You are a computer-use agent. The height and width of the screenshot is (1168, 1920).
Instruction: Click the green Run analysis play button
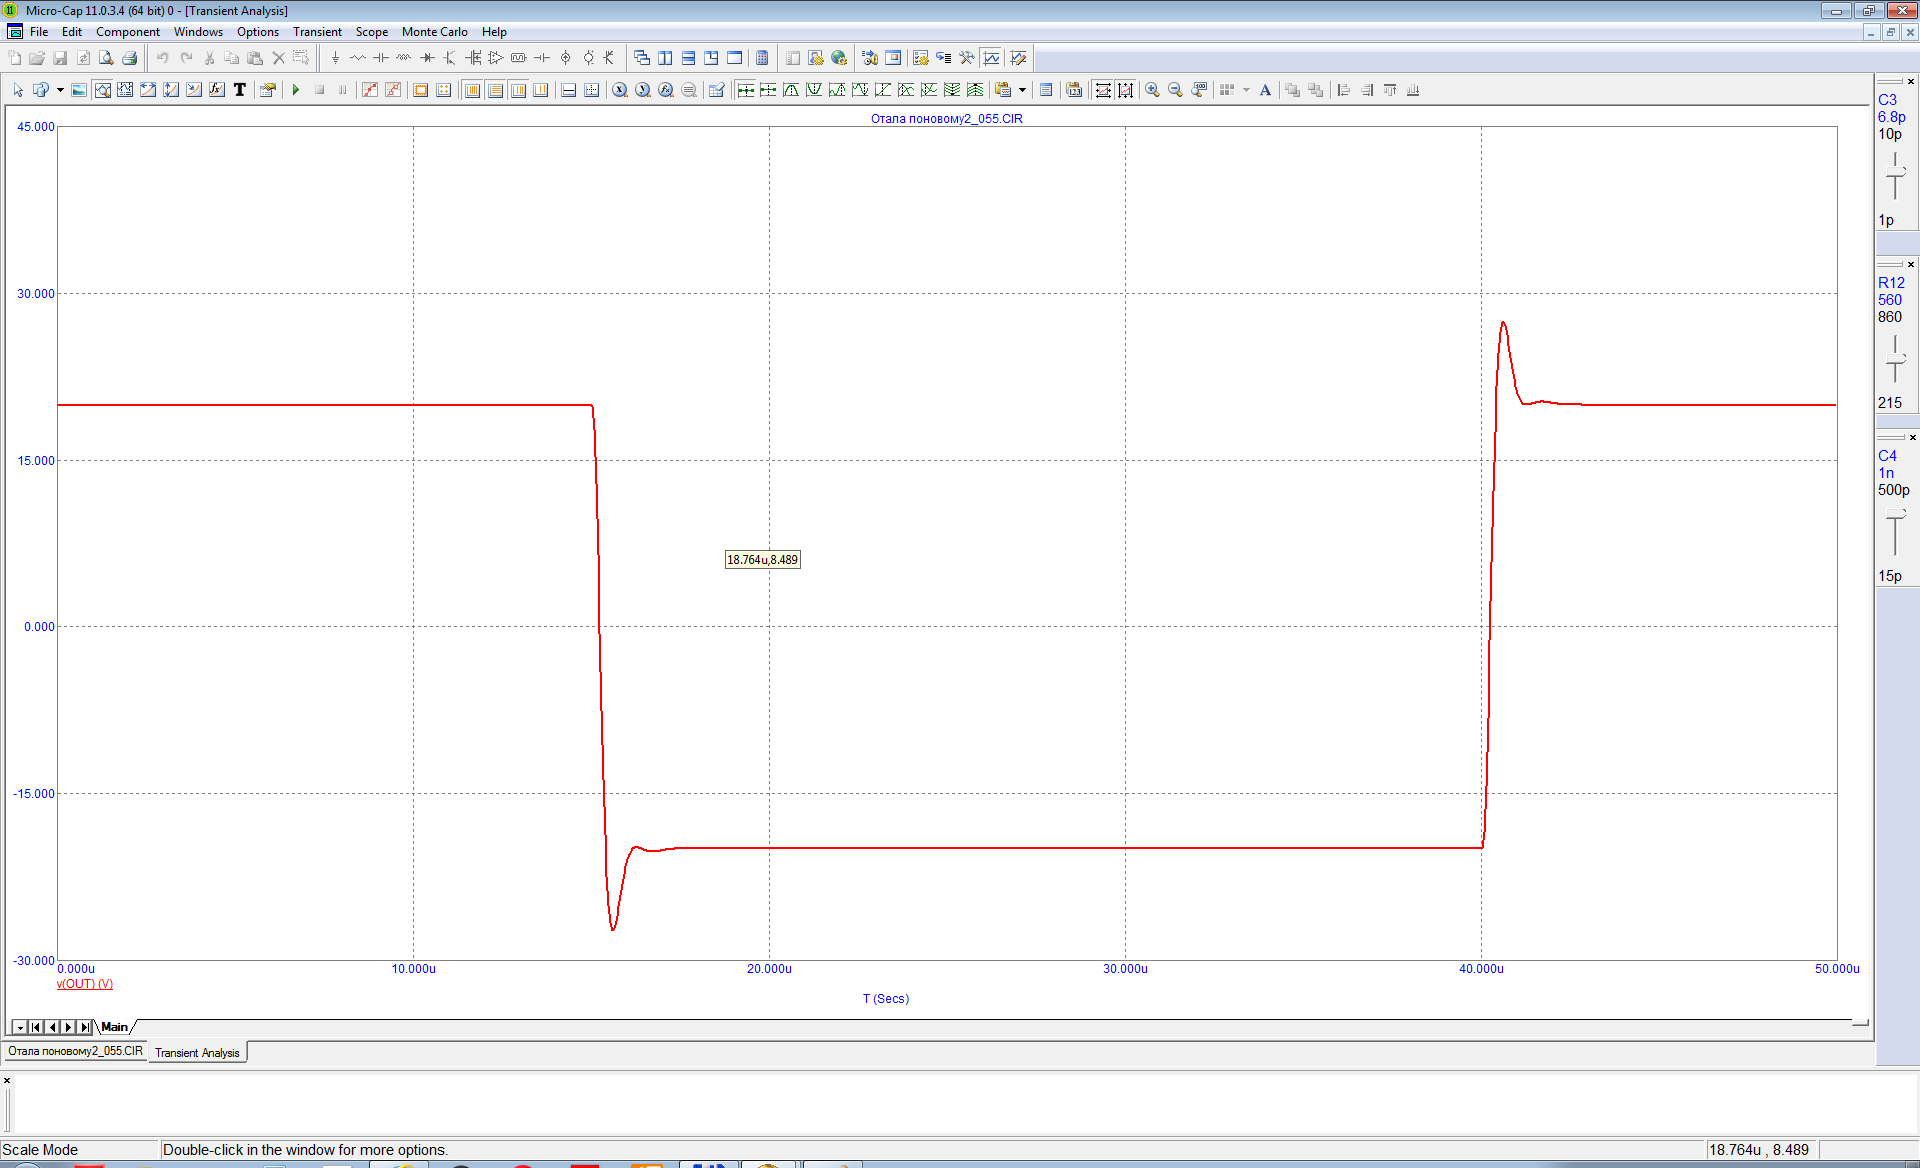tap(296, 90)
